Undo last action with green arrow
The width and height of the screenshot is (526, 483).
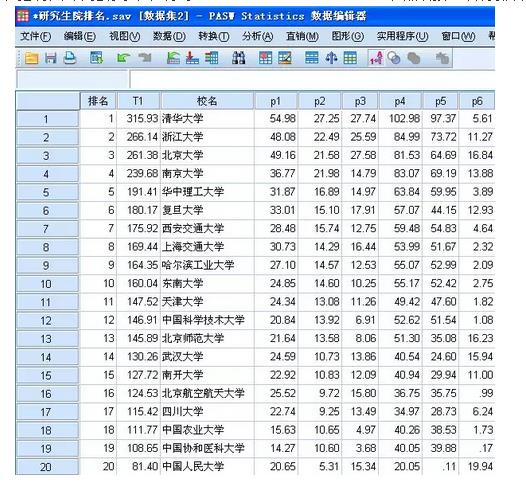pyautogui.click(x=123, y=58)
